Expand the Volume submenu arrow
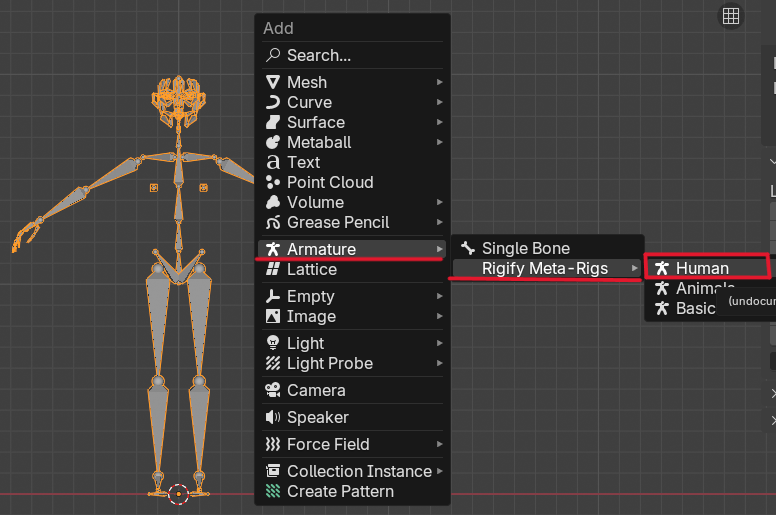Screen dimensions: 776x515 point(439,202)
